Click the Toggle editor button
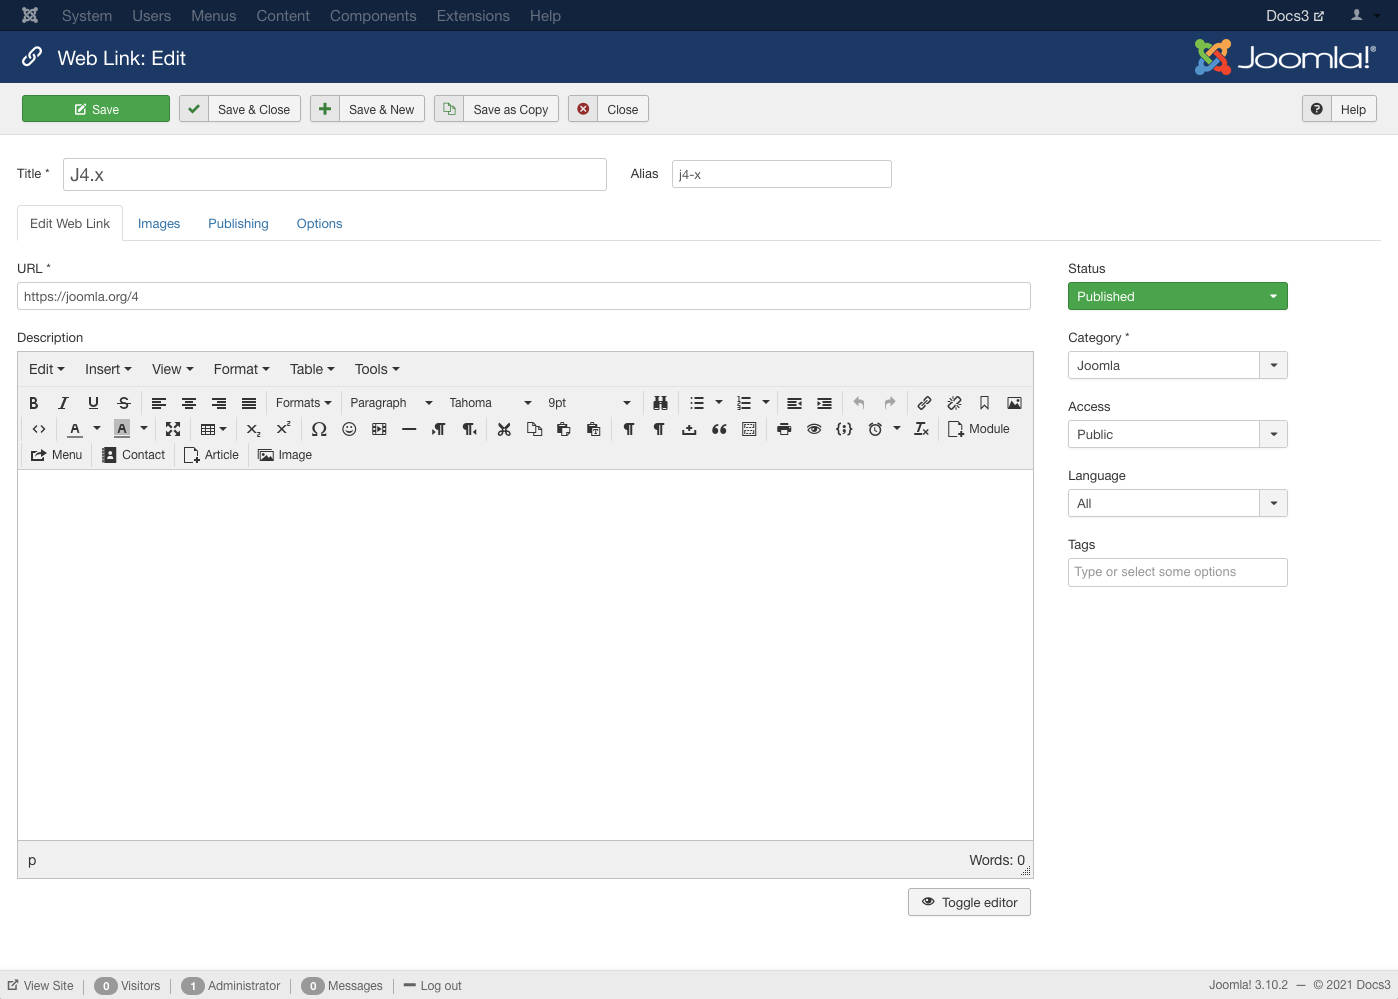1398x999 pixels. (x=969, y=902)
